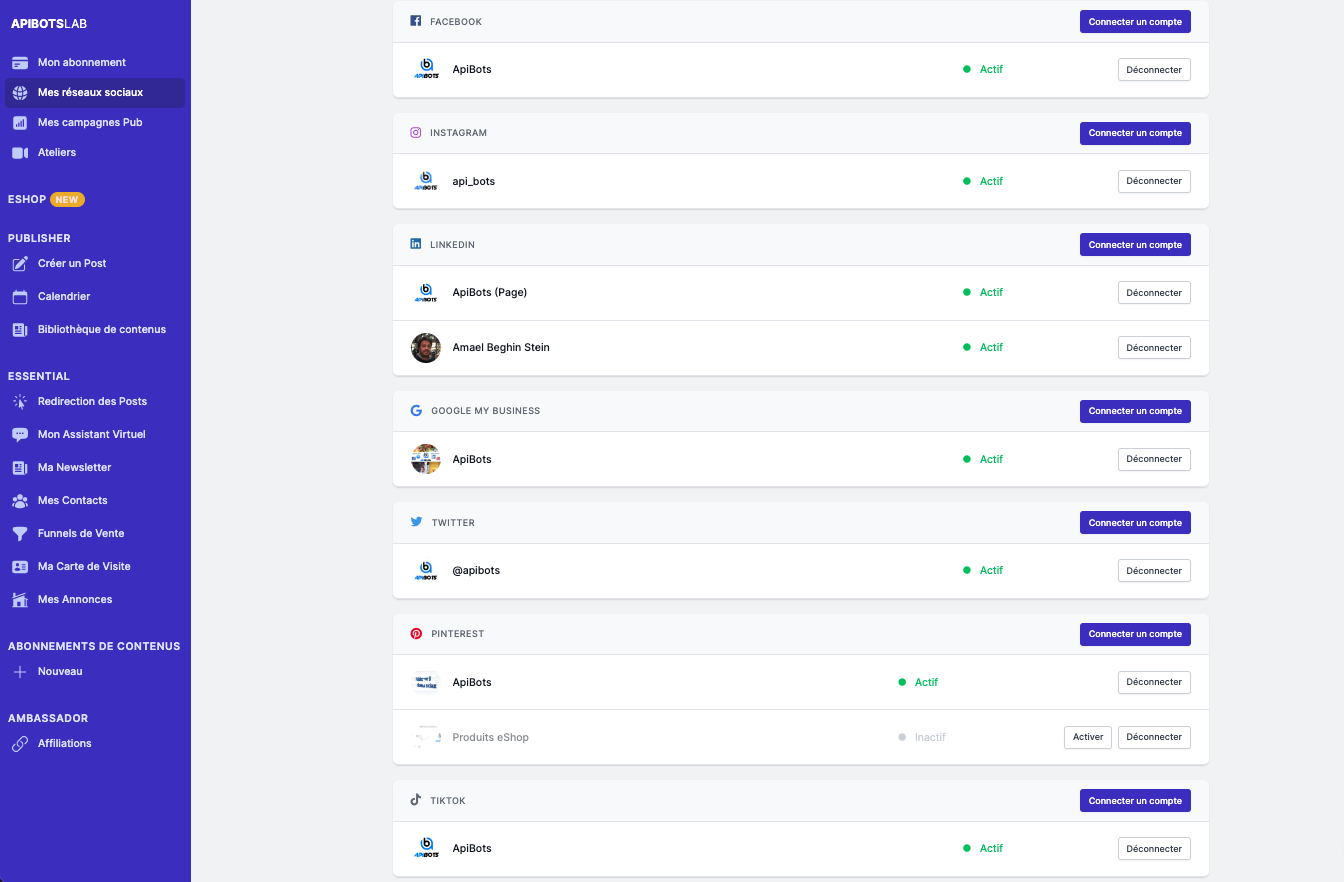Click the Calendrier calendar icon
The width and height of the screenshot is (1344, 882).
click(x=20, y=297)
